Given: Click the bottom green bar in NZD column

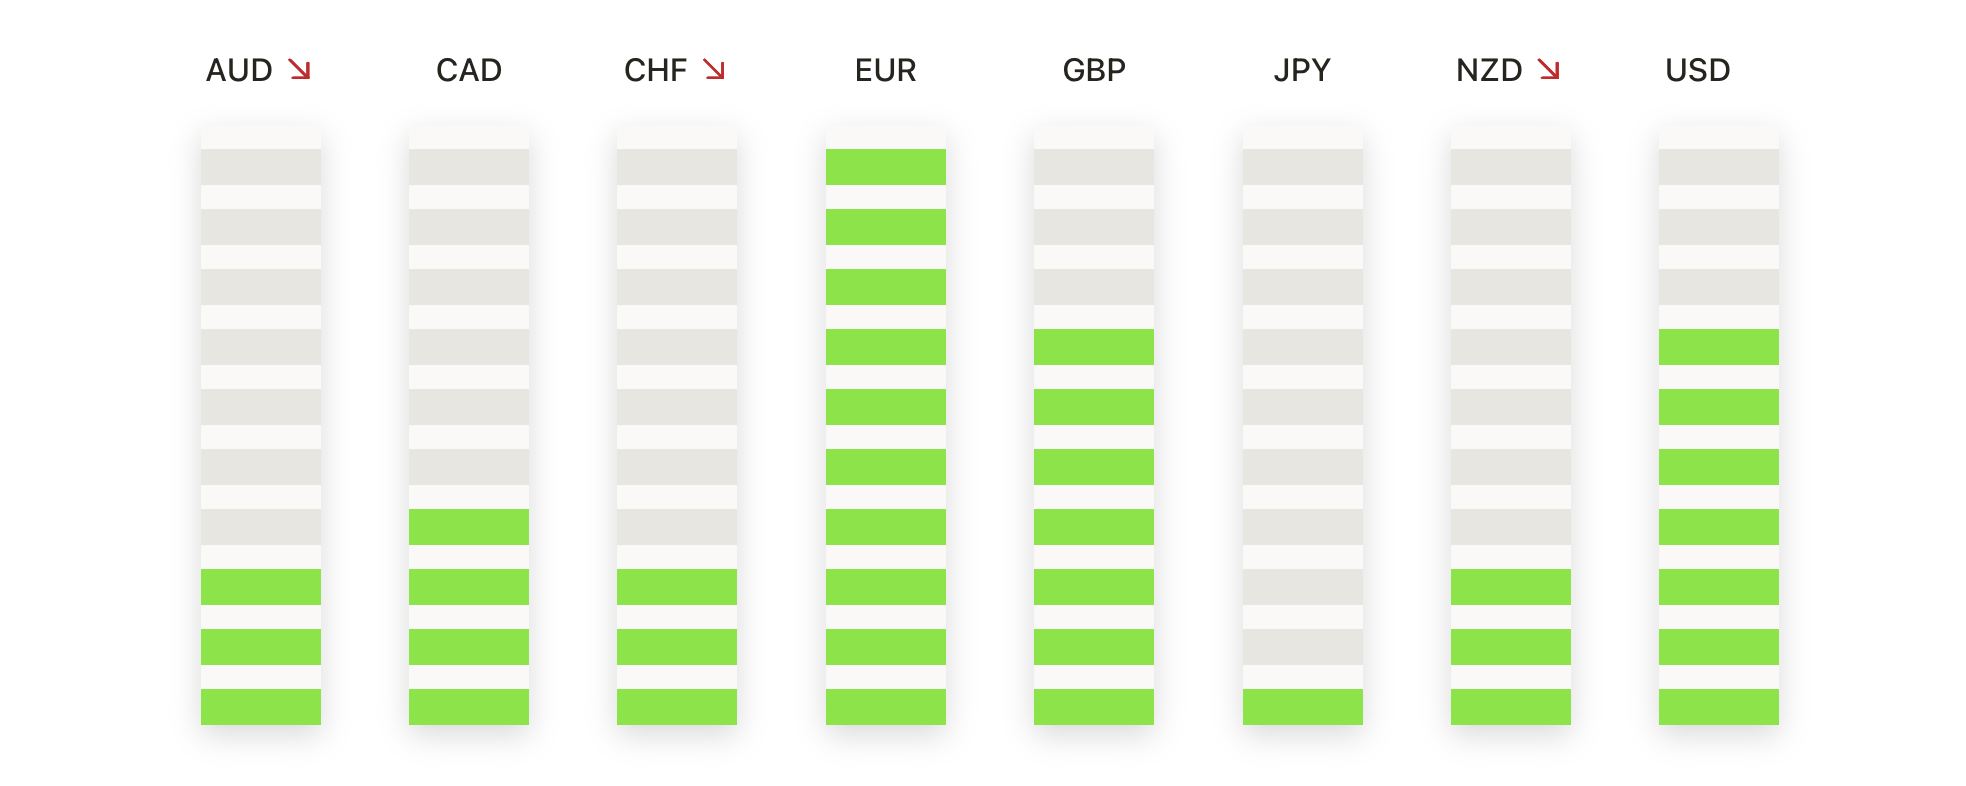Looking at the screenshot, I should [x=1511, y=707].
